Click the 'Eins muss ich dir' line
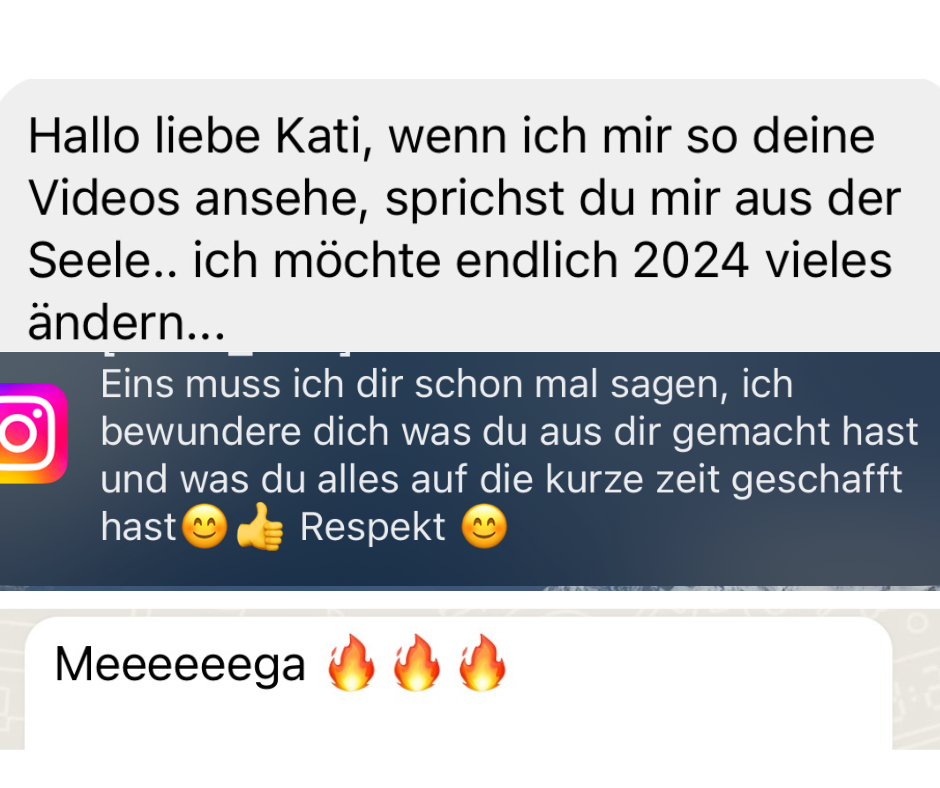The height and width of the screenshot is (788, 940). 447,384
